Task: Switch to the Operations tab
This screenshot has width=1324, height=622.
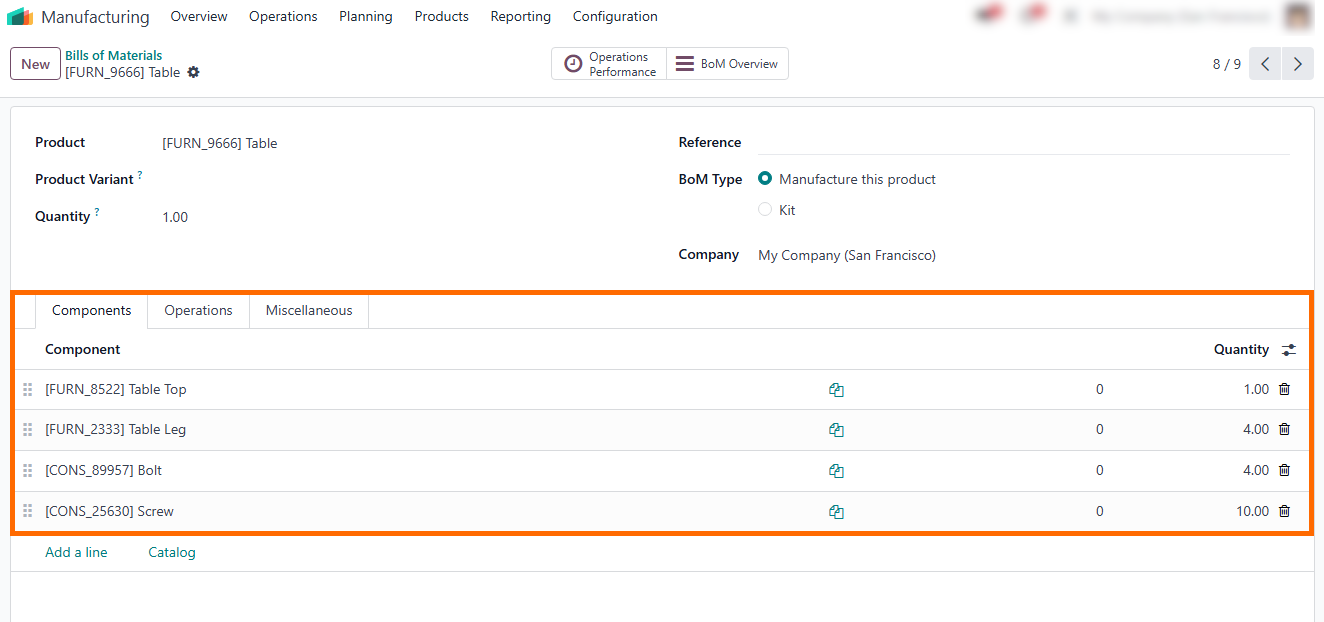Action: pos(198,311)
